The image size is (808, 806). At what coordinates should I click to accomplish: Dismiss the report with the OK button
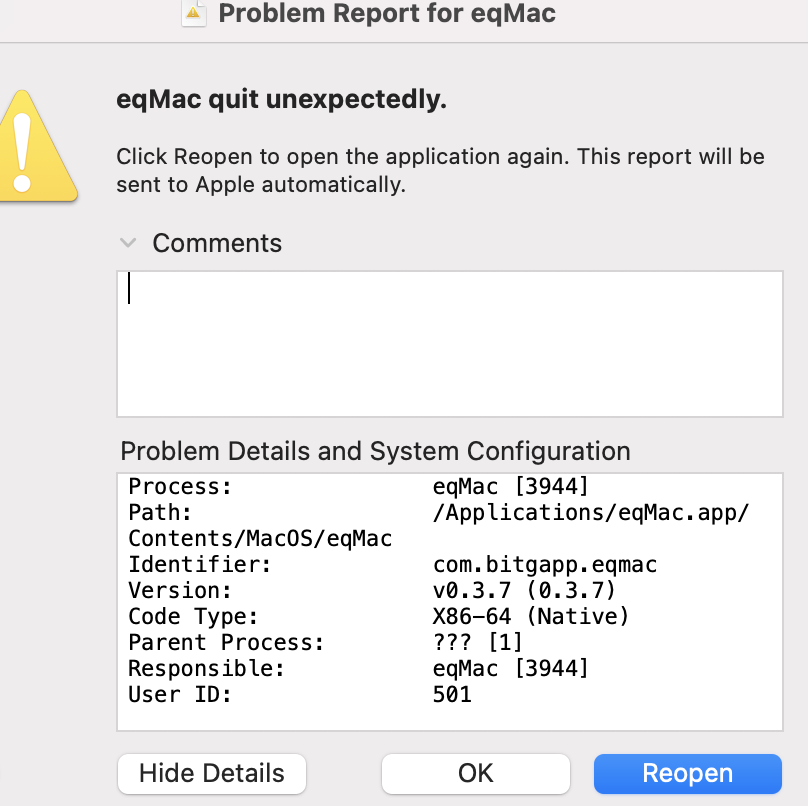[x=476, y=774]
